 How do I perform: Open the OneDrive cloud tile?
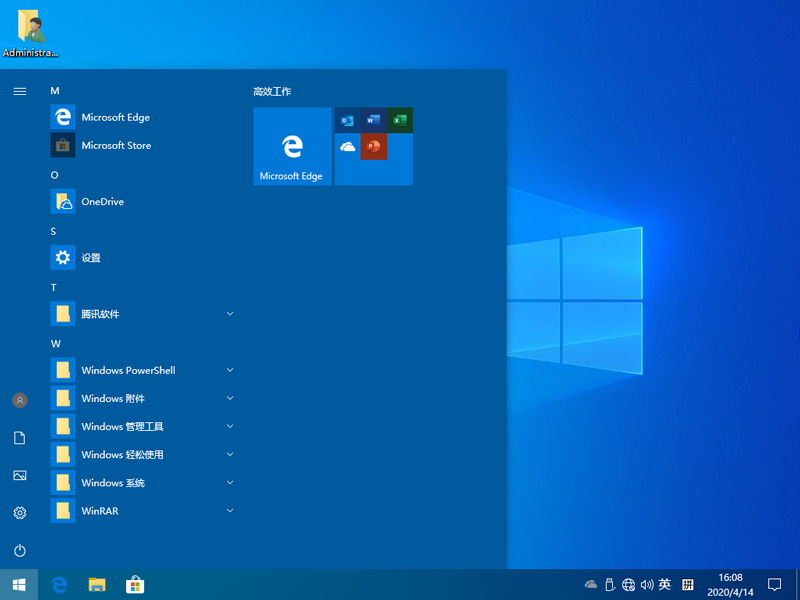click(x=347, y=146)
